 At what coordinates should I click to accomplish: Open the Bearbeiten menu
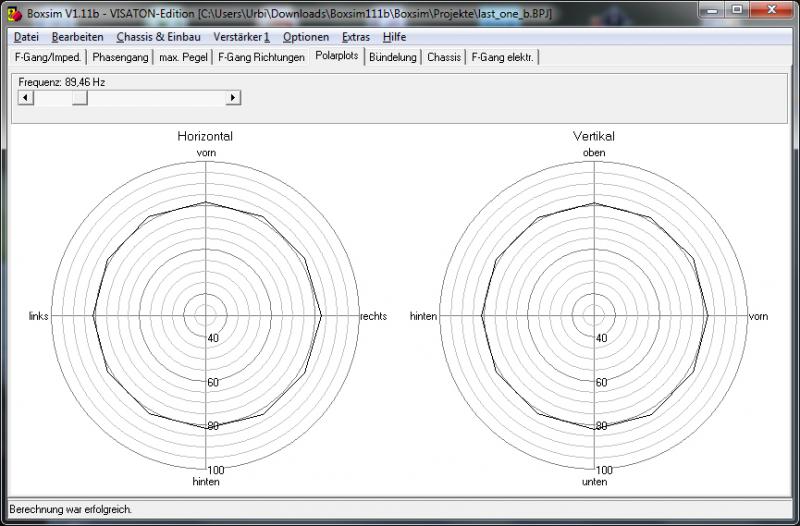point(77,37)
